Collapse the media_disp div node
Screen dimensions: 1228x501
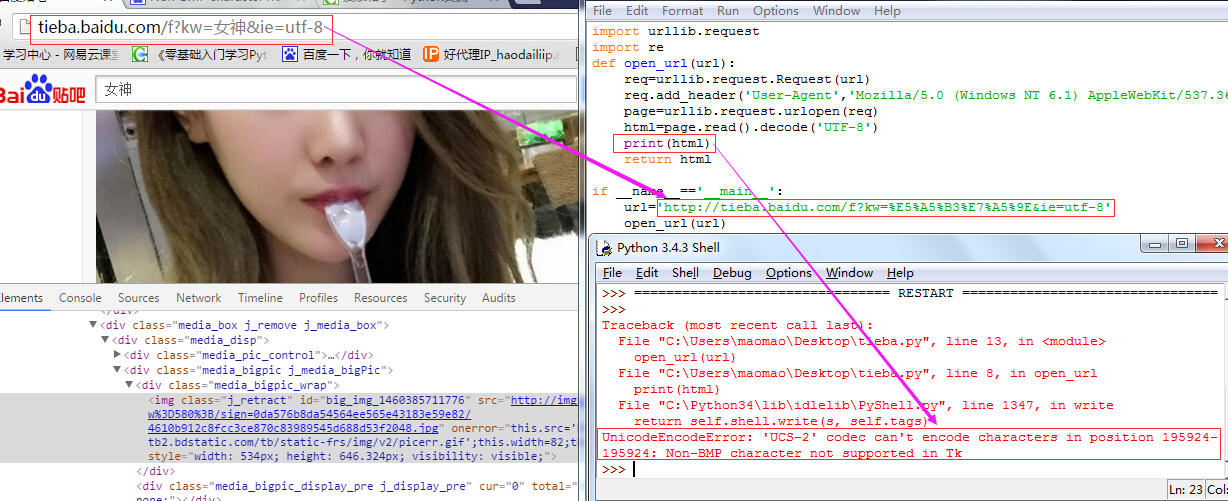click(x=106, y=340)
